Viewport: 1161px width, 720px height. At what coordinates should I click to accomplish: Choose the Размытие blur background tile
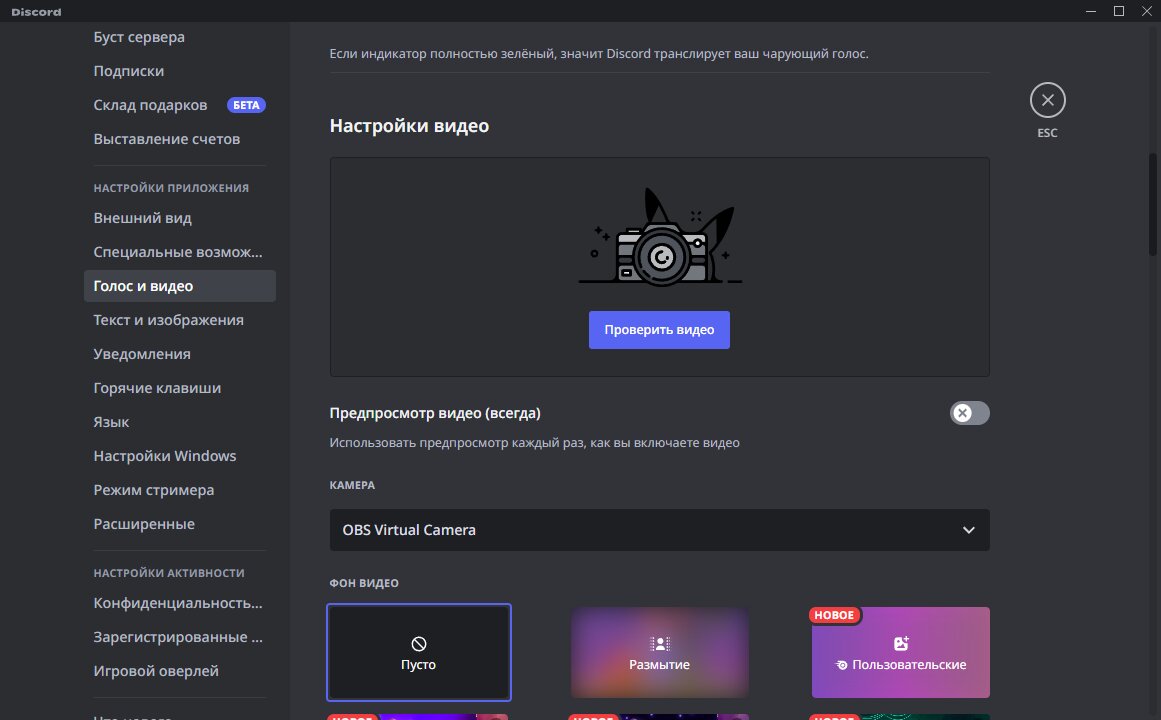coord(659,653)
